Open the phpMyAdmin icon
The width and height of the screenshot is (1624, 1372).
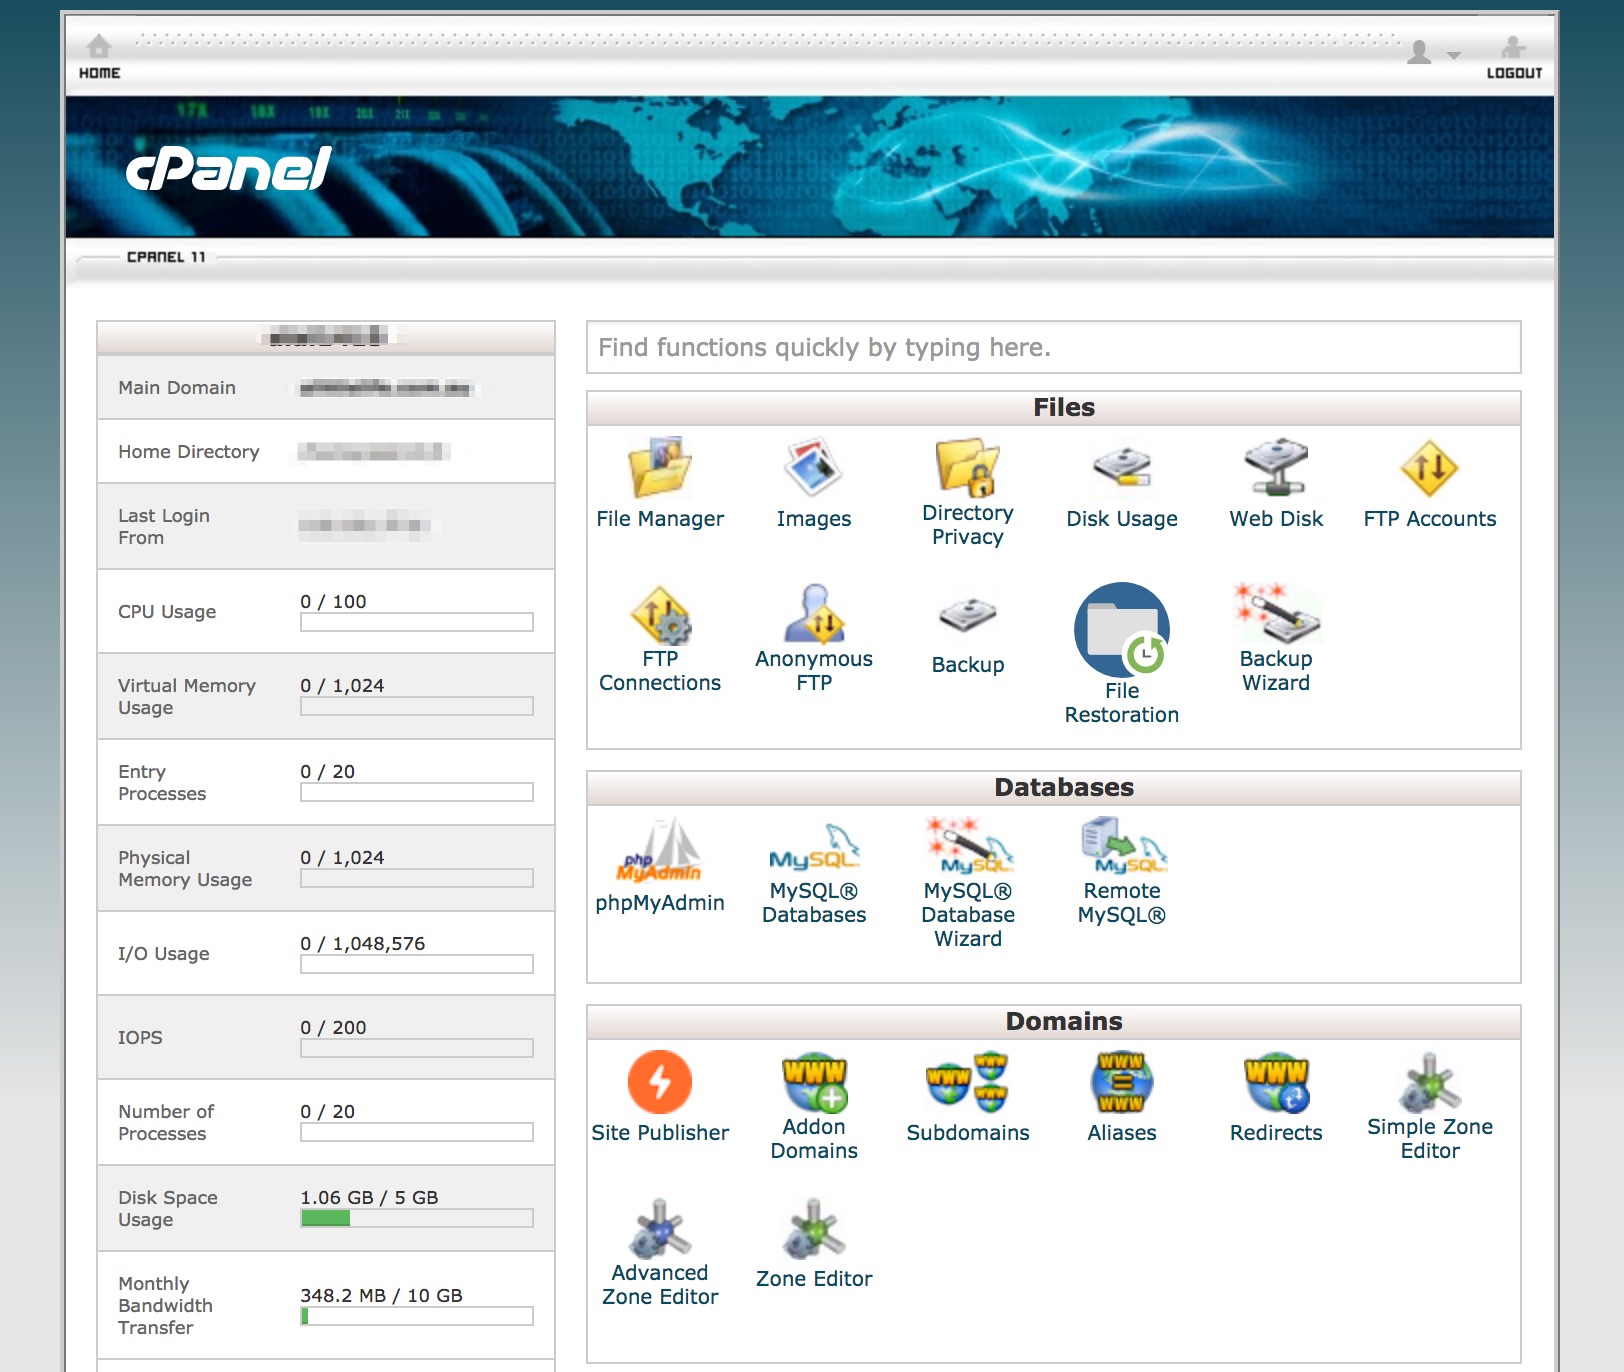[660, 852]
